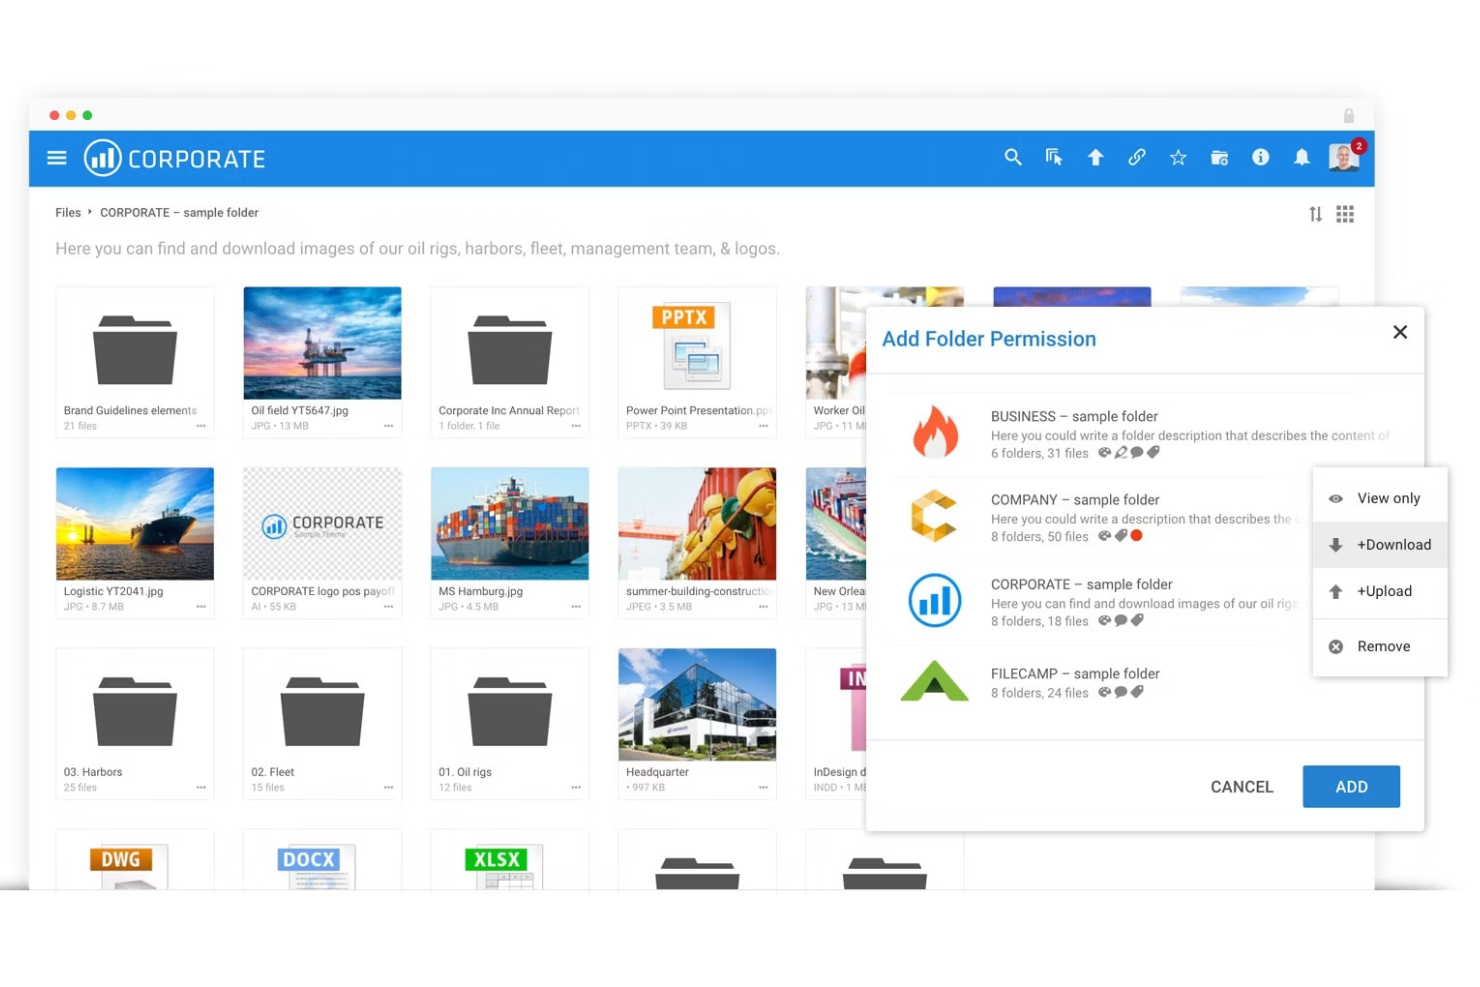The width and height of the screenshot is (1480, 987).
Task: Open the summer-building-construction thumbnail
Action: tap(697, 524)
